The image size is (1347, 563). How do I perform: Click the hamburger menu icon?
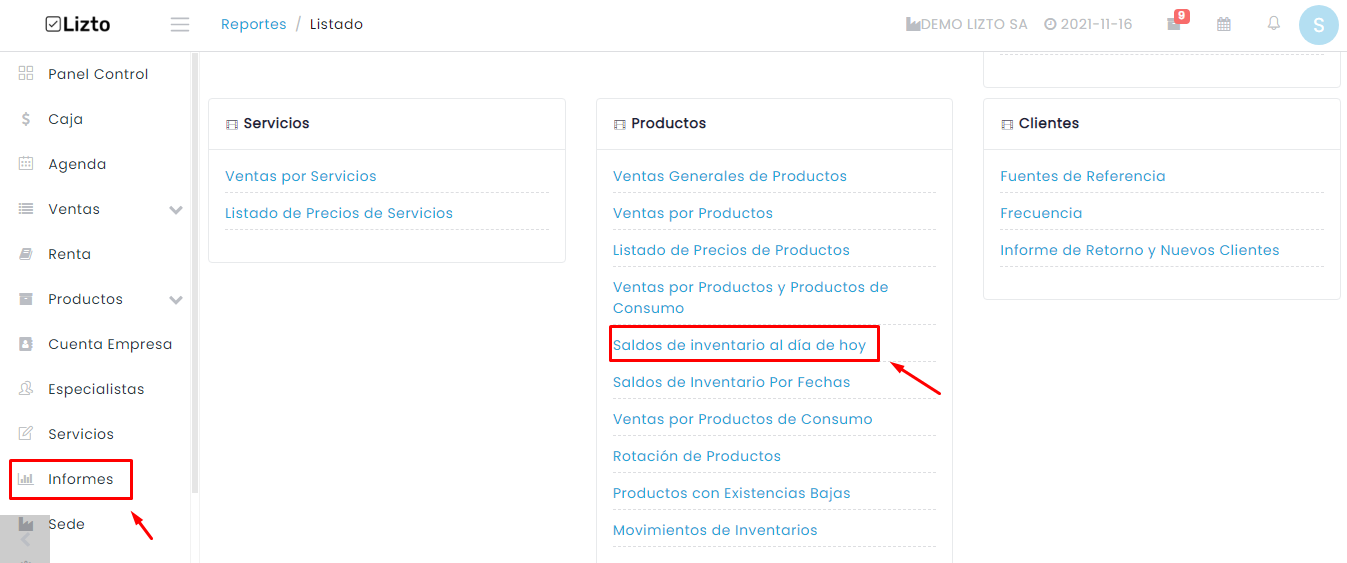click(180, 25)
